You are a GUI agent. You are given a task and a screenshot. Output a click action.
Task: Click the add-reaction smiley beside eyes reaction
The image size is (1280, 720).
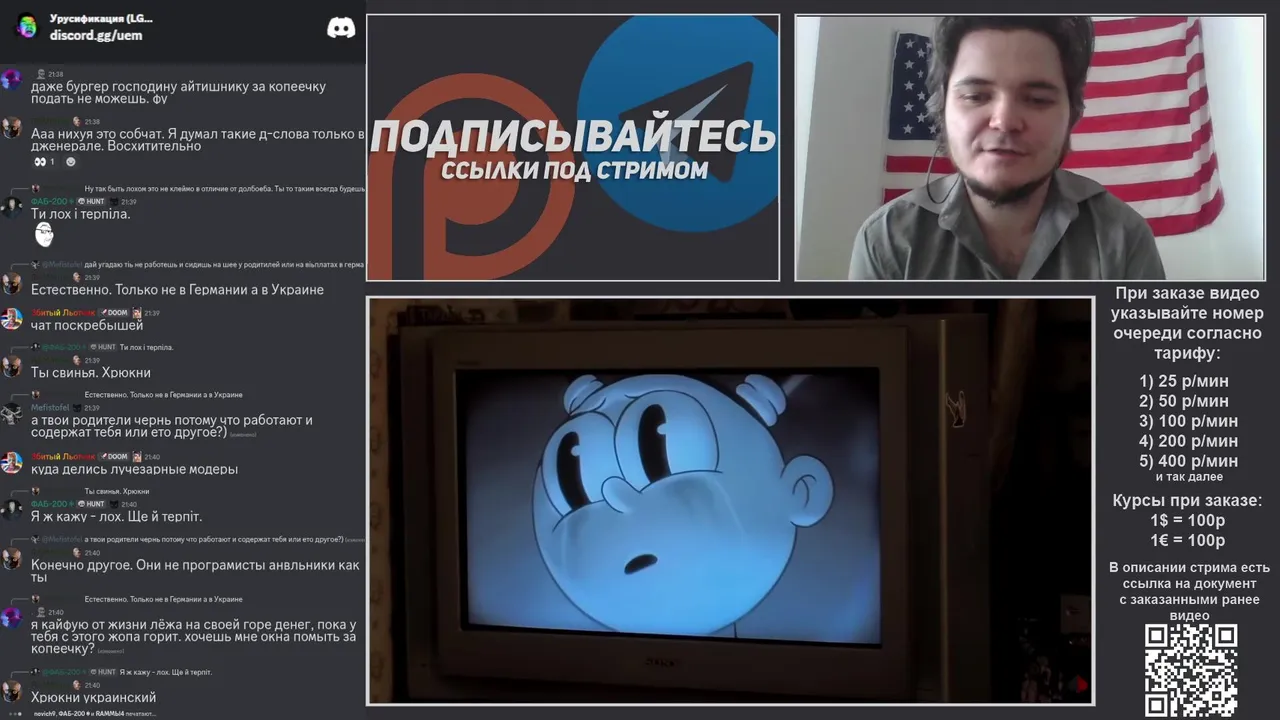click(x=70, y=162)
